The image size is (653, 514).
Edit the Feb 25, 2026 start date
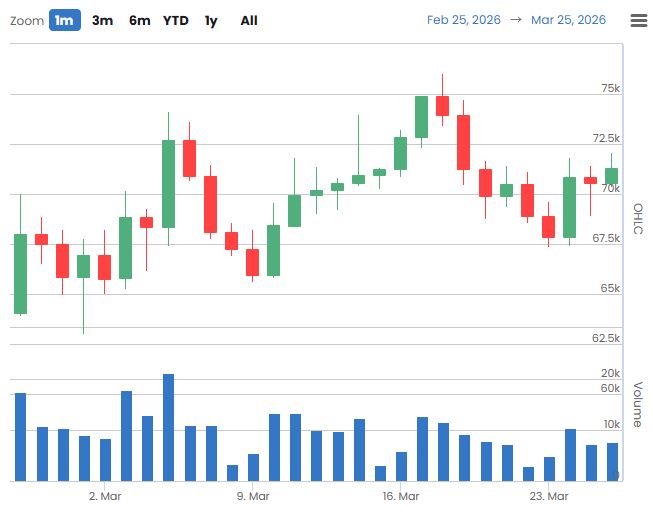(x=462, y=20)
